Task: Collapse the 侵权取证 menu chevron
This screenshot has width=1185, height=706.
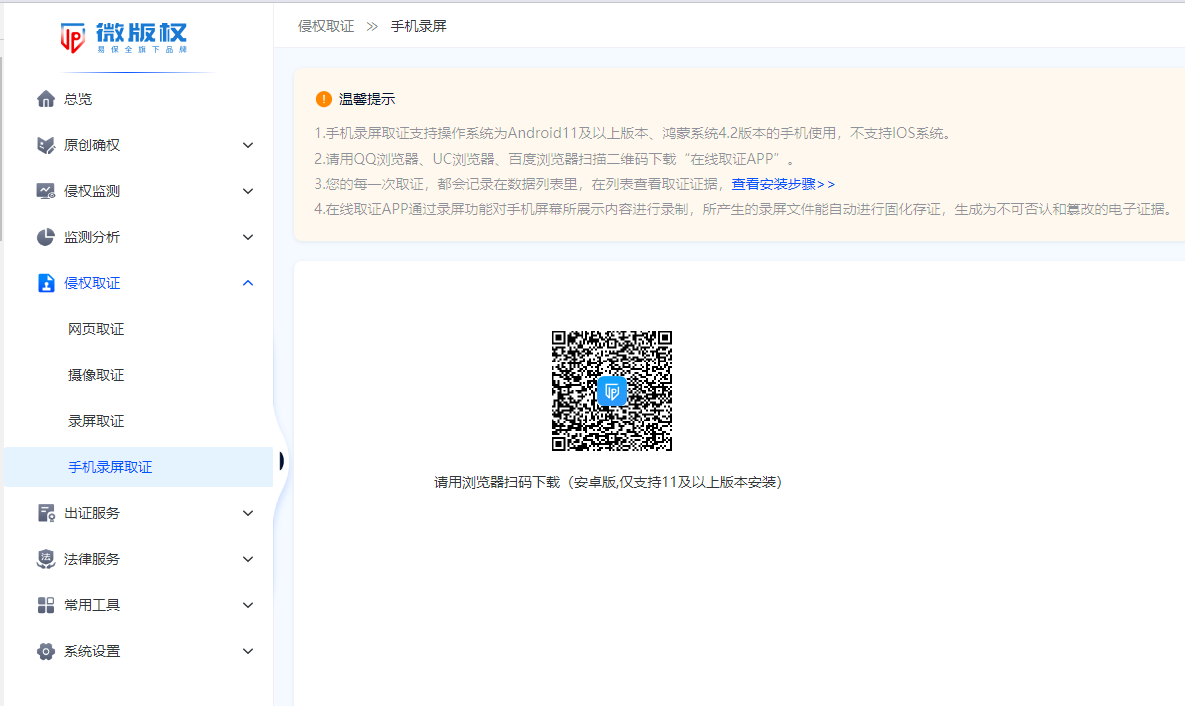Action: [x=248, y=283]
